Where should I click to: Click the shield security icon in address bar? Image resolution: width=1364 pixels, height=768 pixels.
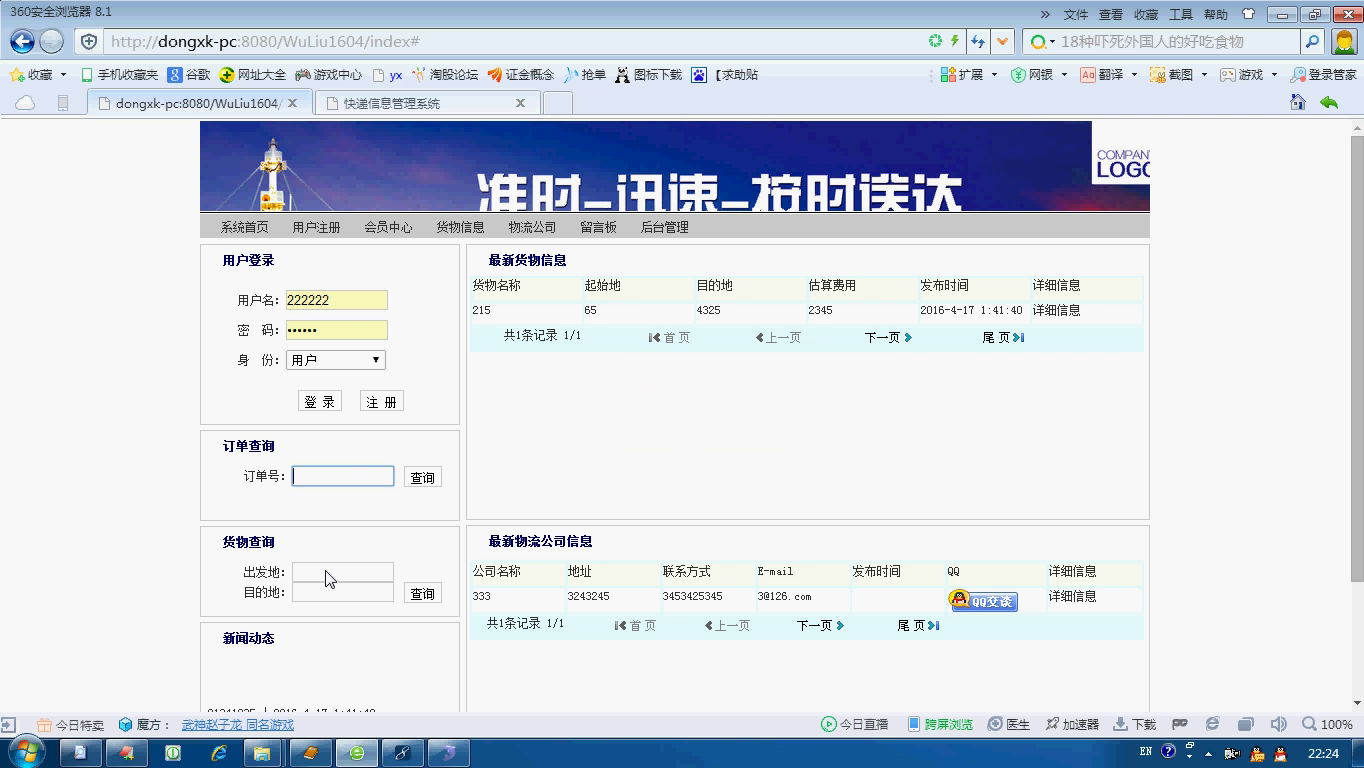click(x=89, y=41)
